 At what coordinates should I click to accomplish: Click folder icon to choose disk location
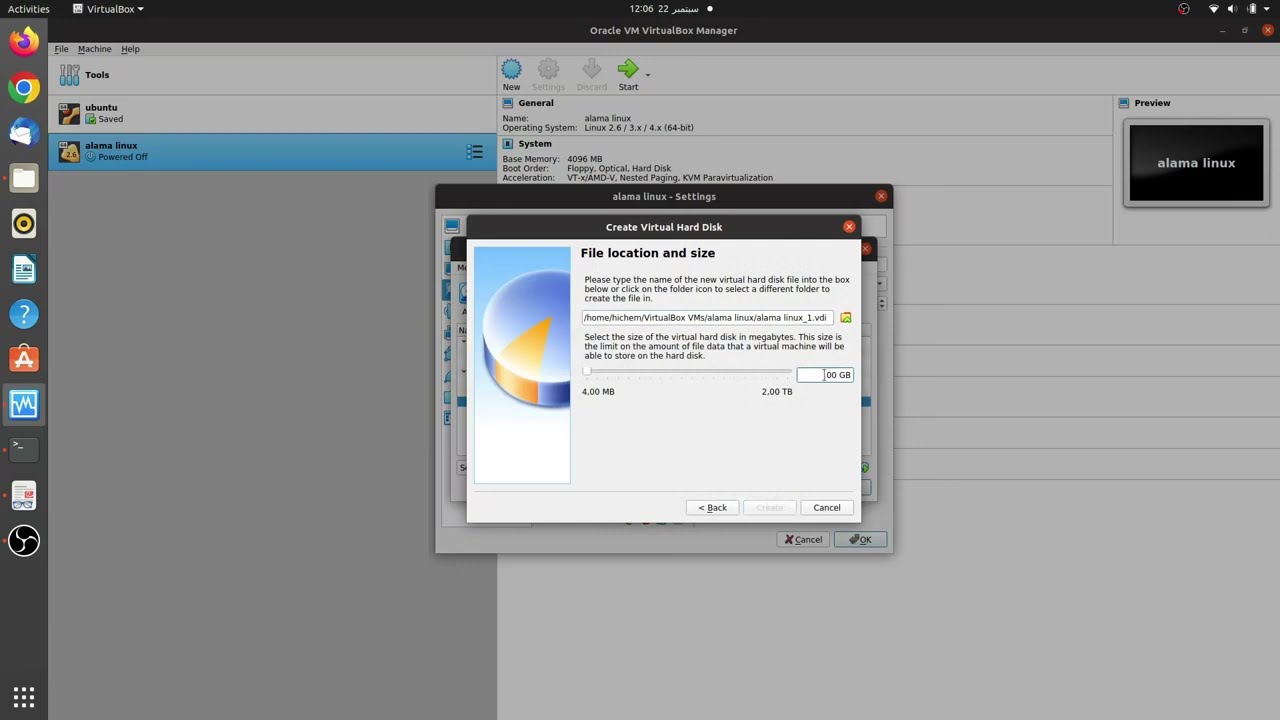pos(846,318)
